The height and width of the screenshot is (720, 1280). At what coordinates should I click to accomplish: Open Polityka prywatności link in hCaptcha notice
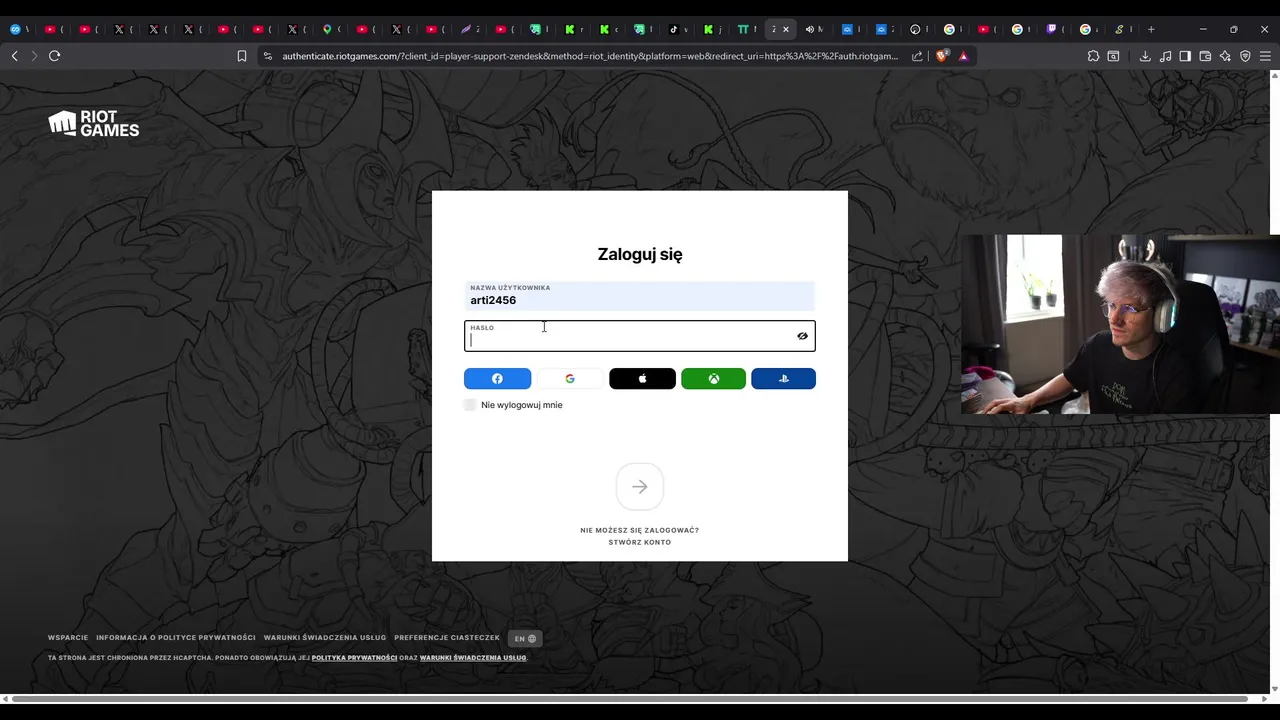(354, 658)
